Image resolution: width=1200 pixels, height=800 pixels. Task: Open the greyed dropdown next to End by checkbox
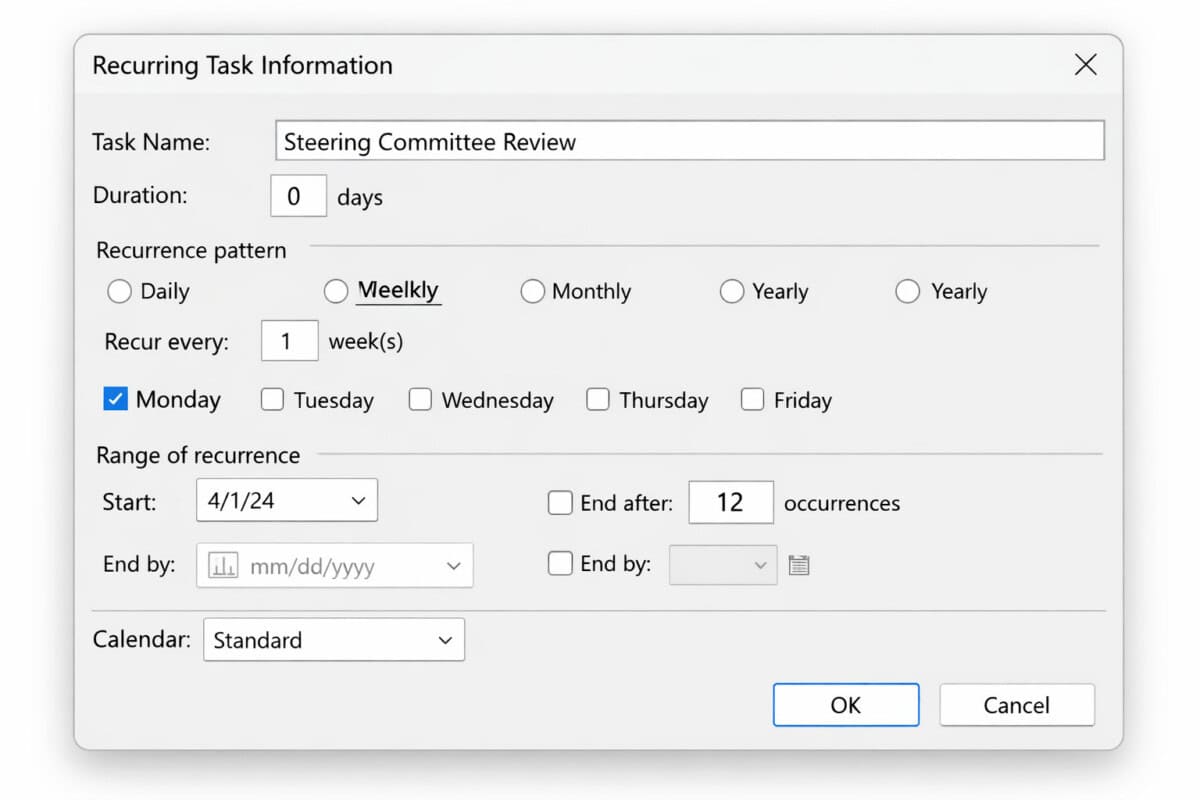coord(723,565)
